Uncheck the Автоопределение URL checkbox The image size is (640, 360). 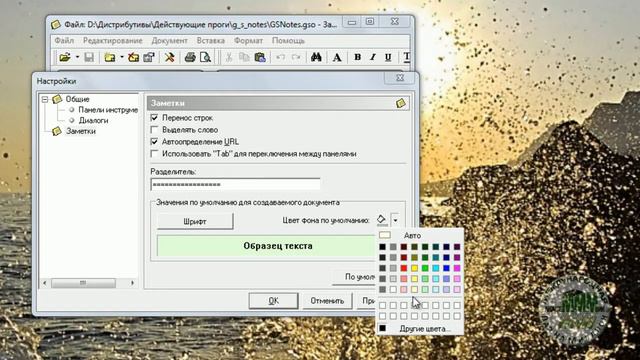(154, 142)
